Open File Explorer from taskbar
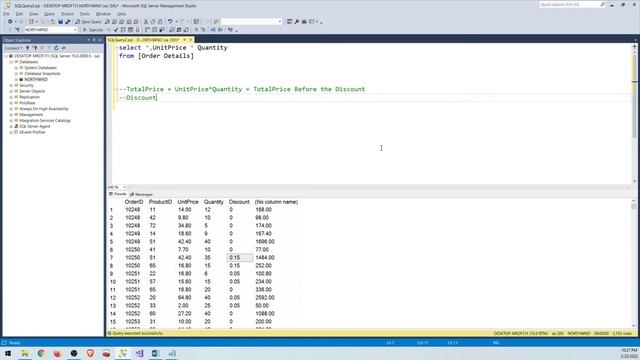The height and width of the screenshot is (360, 640). [24, 353]
